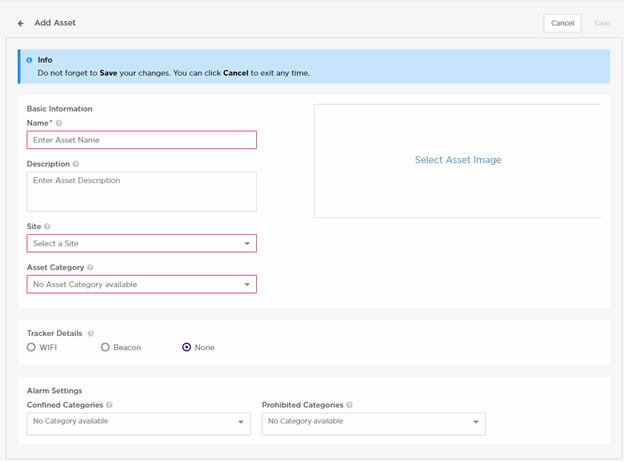Select the WIFI tracker radio button
The height and width of the screenshot is (462, 624).
pos(31,347)
